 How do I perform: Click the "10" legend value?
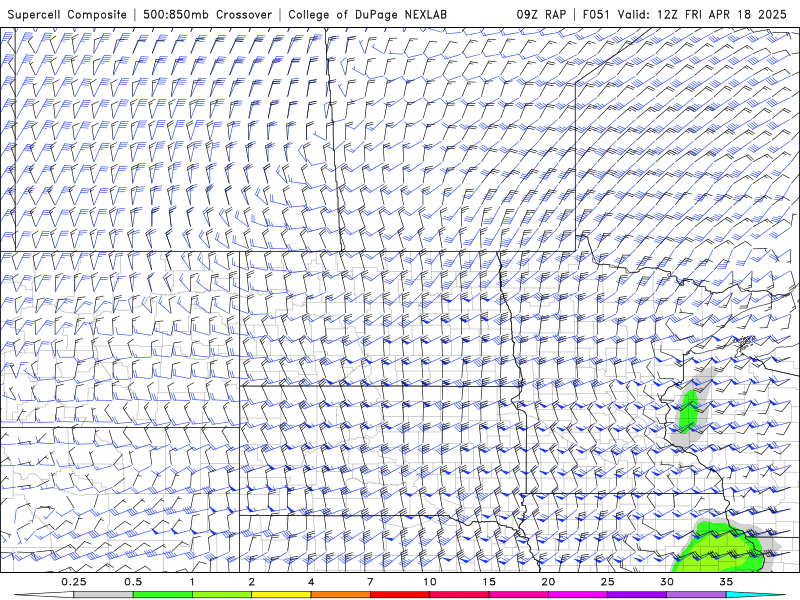(430, 582)
